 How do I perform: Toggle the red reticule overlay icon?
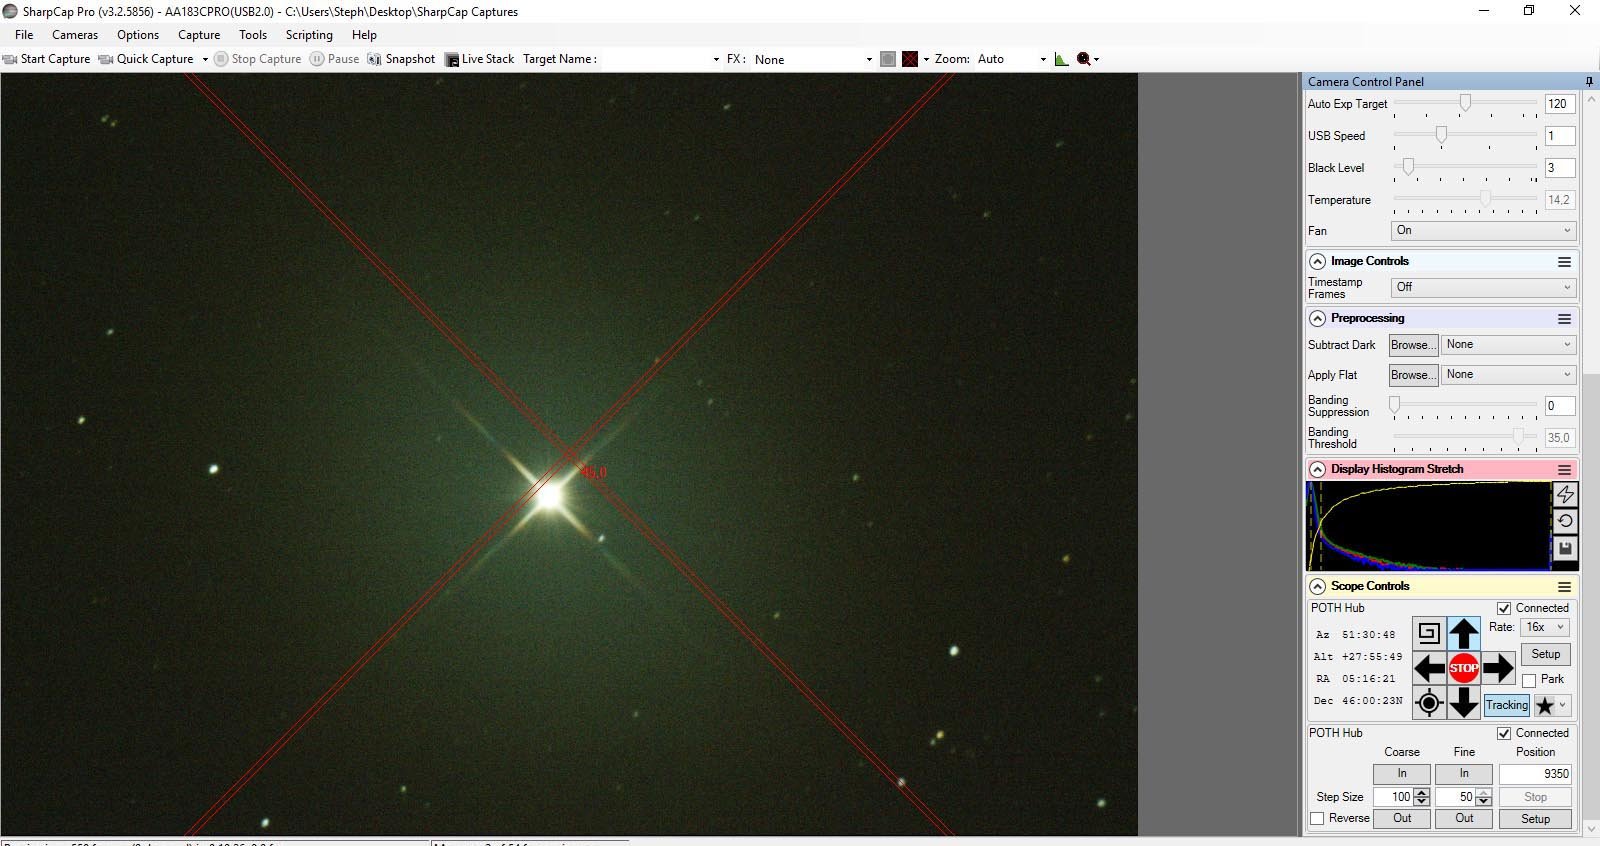click(910, 59)
